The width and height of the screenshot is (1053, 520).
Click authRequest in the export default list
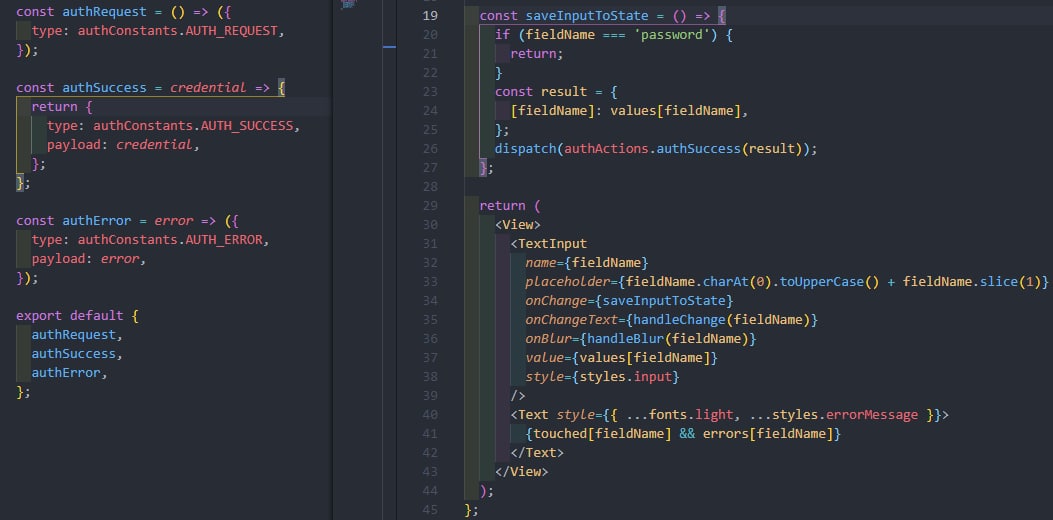74,334
